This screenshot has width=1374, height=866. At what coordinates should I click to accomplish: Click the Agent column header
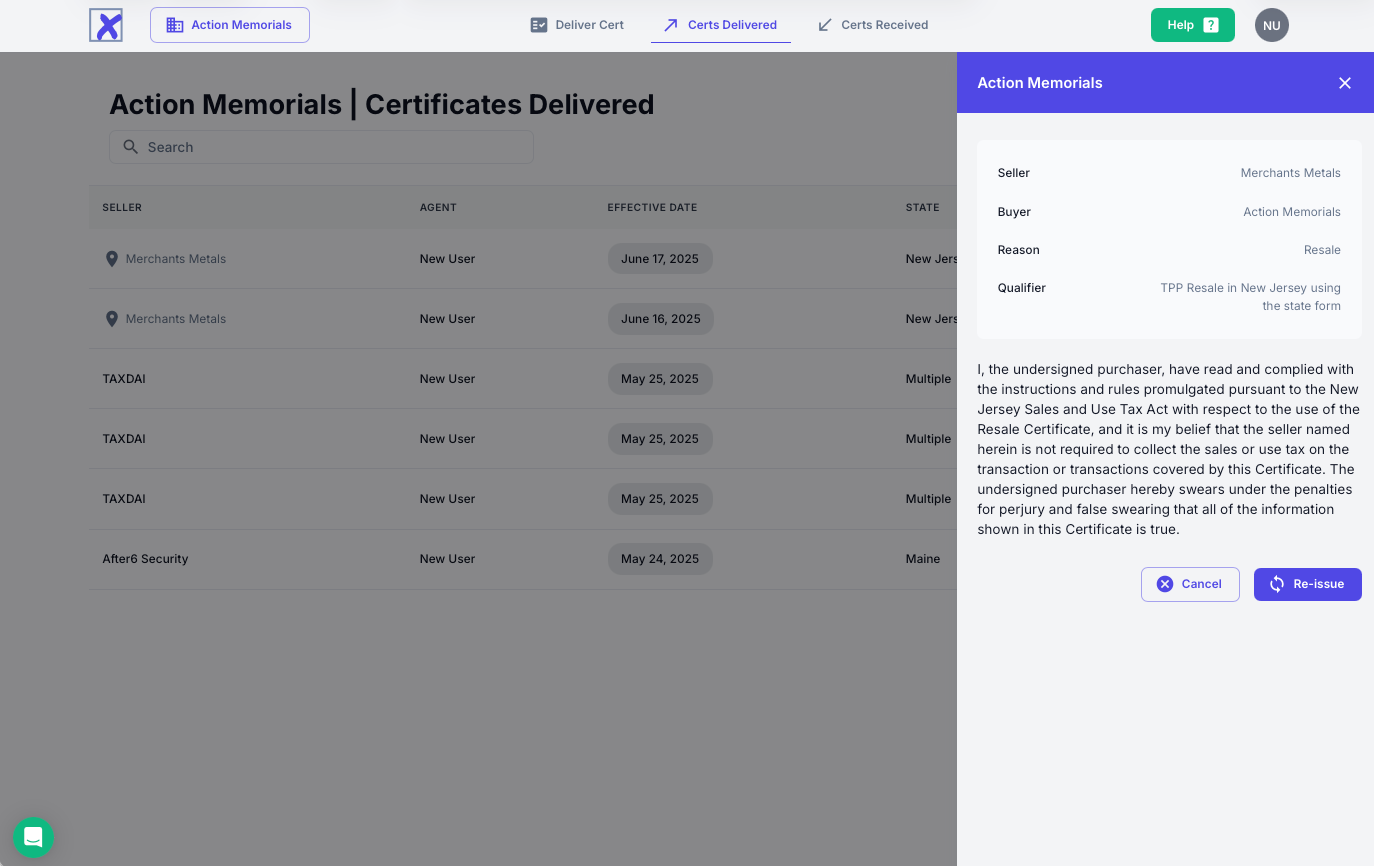(438, 208)
